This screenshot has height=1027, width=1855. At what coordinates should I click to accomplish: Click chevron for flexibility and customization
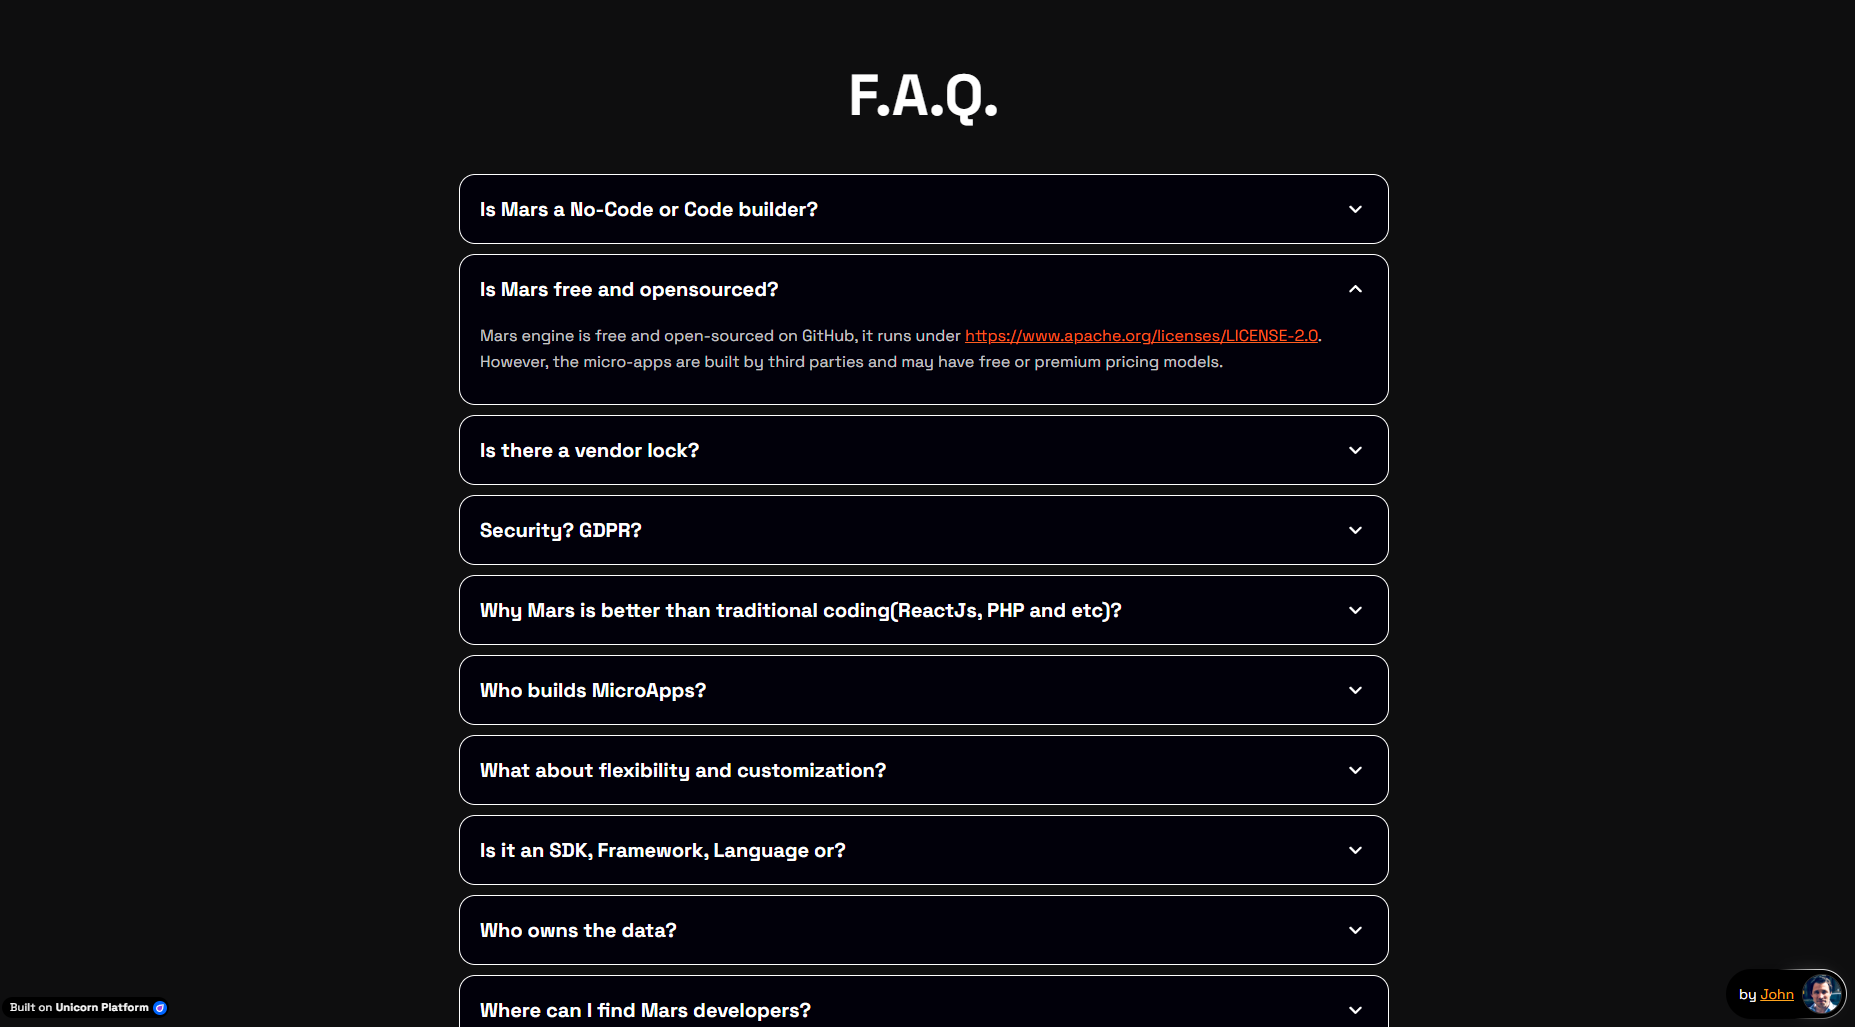pos(1355,771)
